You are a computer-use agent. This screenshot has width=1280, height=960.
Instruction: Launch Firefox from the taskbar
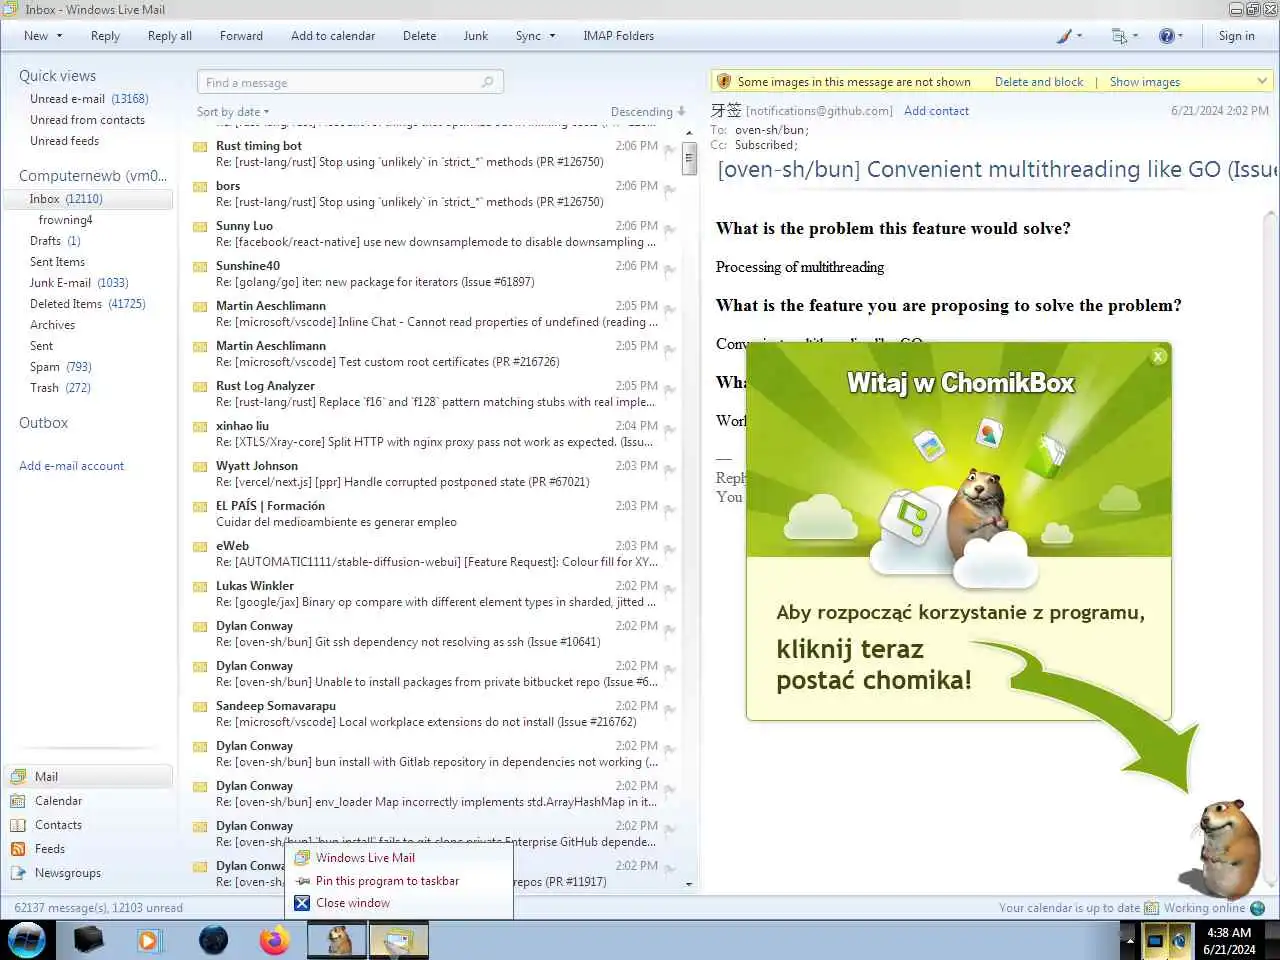point(273,940)
